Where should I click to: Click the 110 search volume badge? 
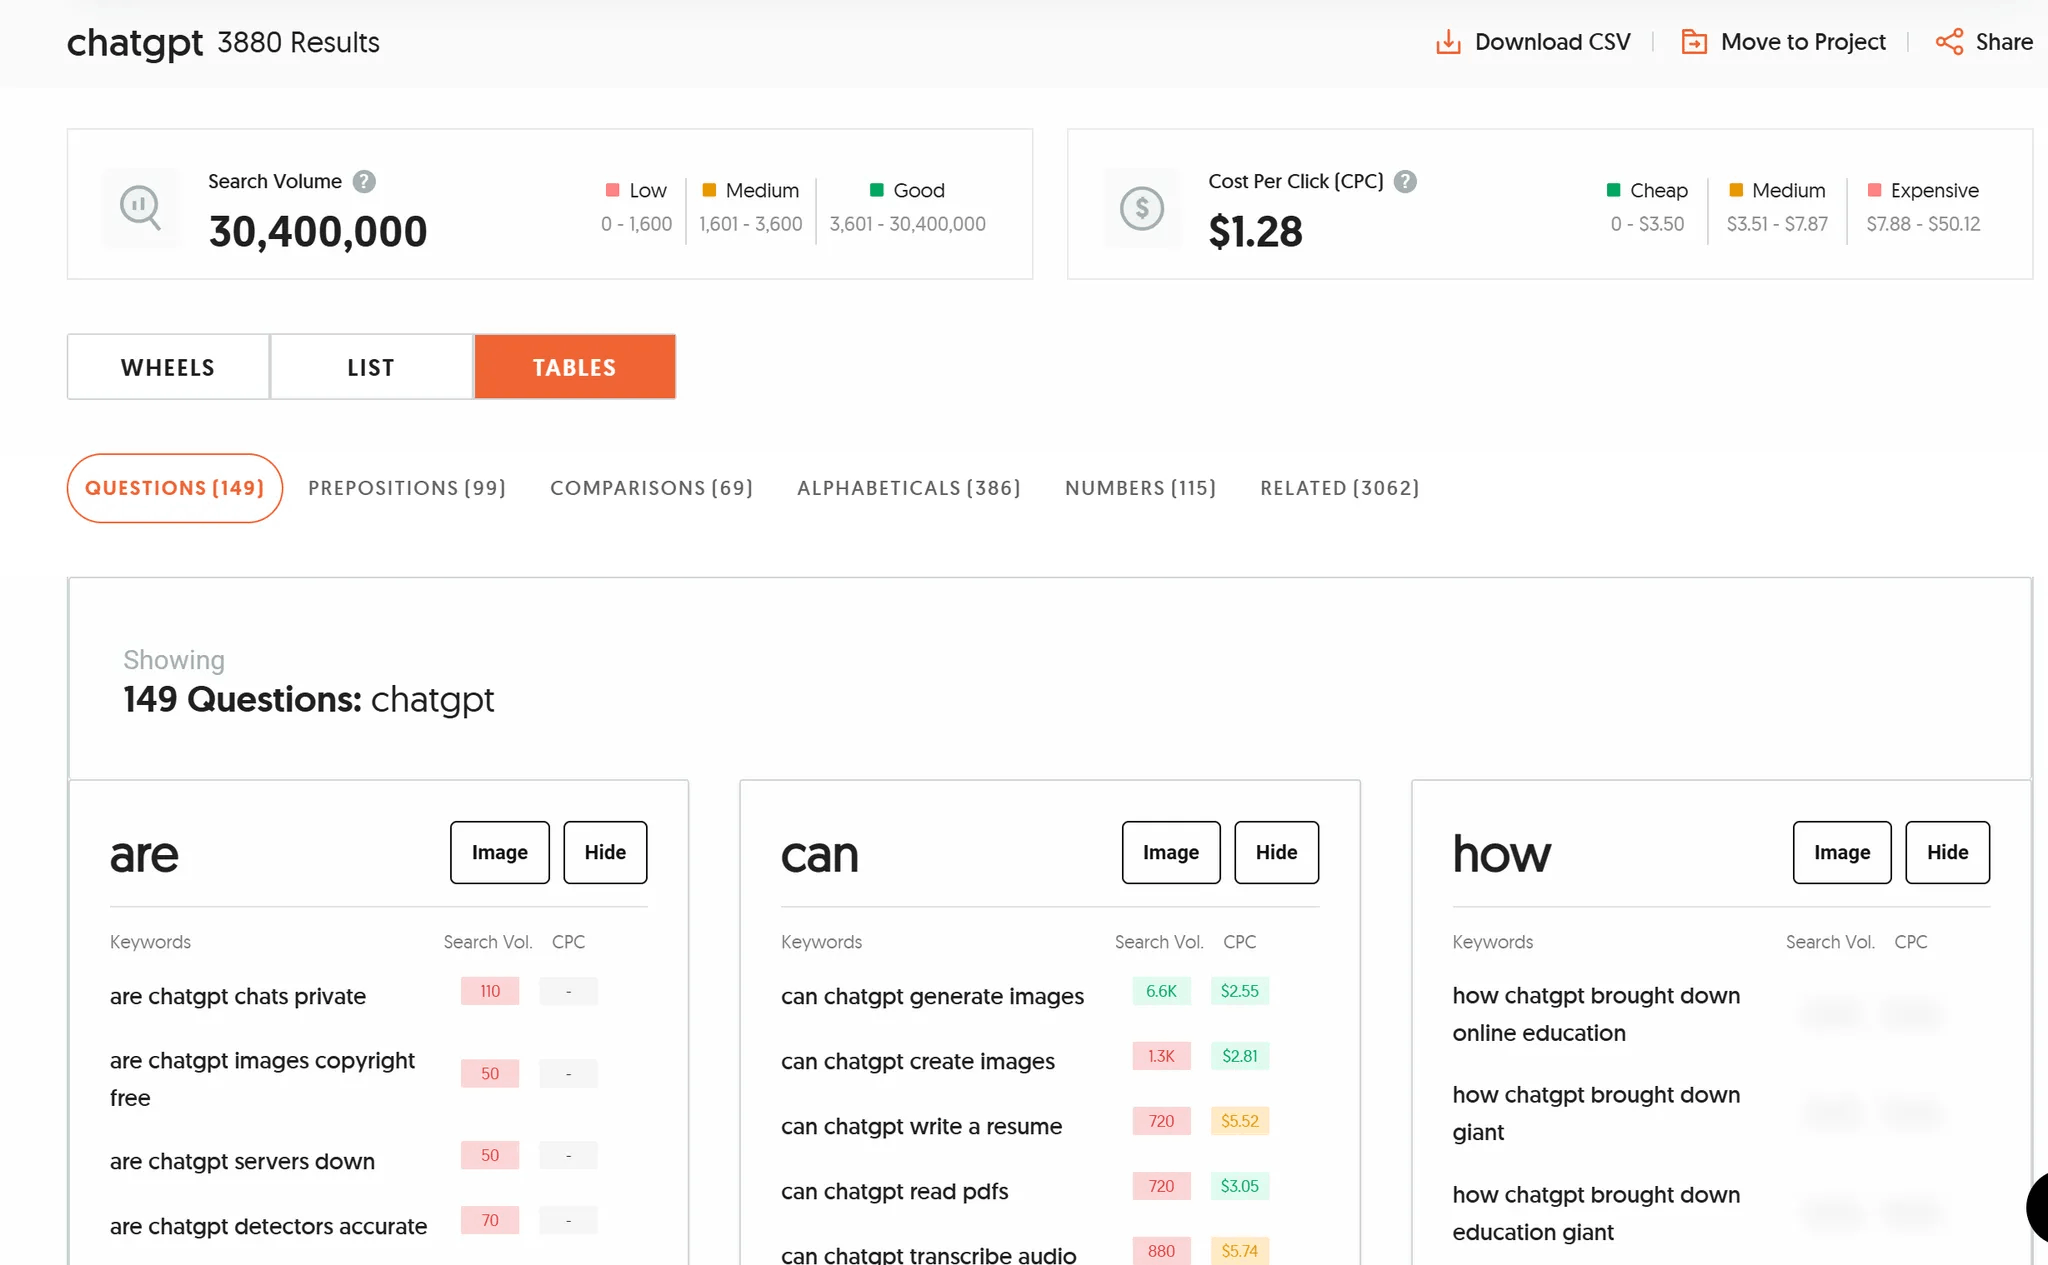[x=490, y=991]
